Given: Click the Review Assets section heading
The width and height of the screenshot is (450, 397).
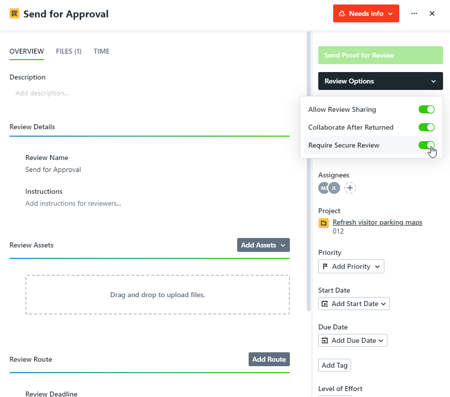Looking at the screenshot, I should [31, 245].
